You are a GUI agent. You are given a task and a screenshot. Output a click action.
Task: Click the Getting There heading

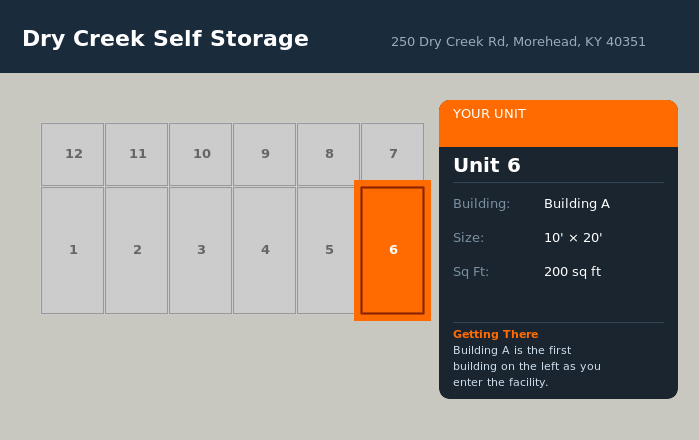[495, 334]
